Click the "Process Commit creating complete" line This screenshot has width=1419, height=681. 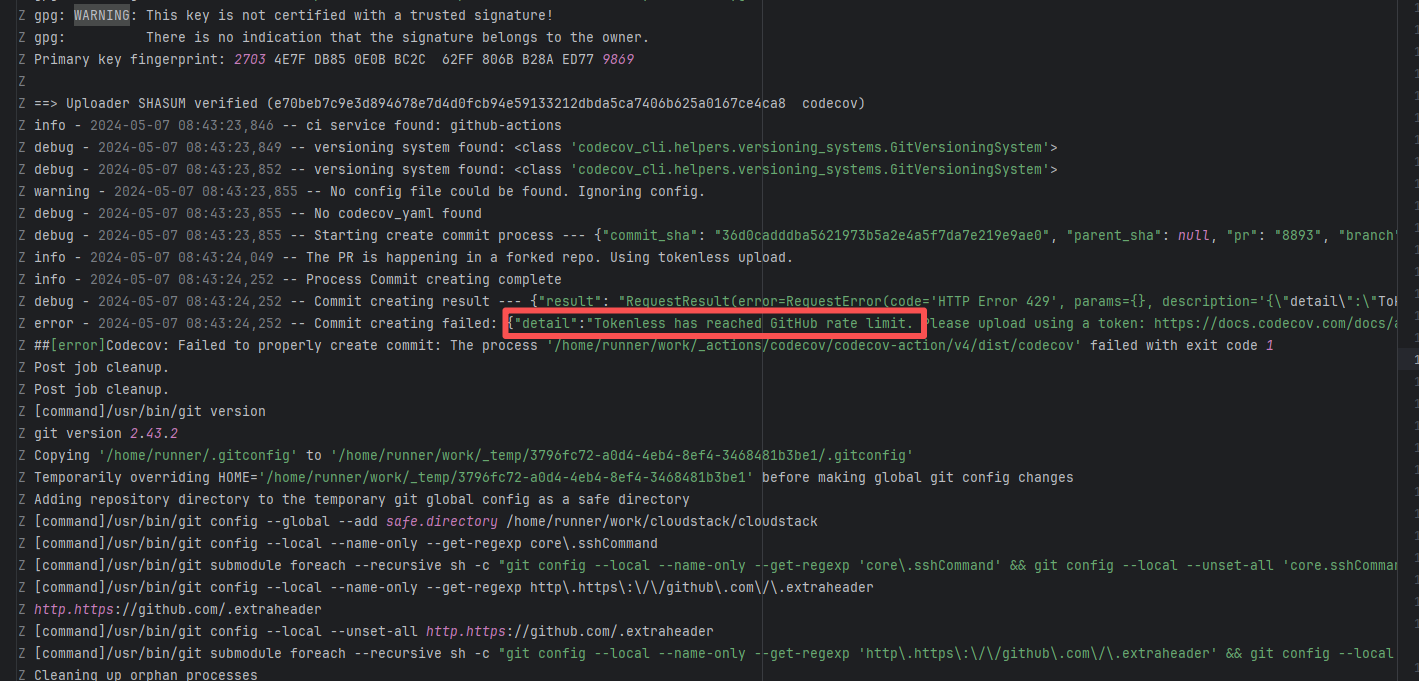pyautogui.click(x=297, y=280)
